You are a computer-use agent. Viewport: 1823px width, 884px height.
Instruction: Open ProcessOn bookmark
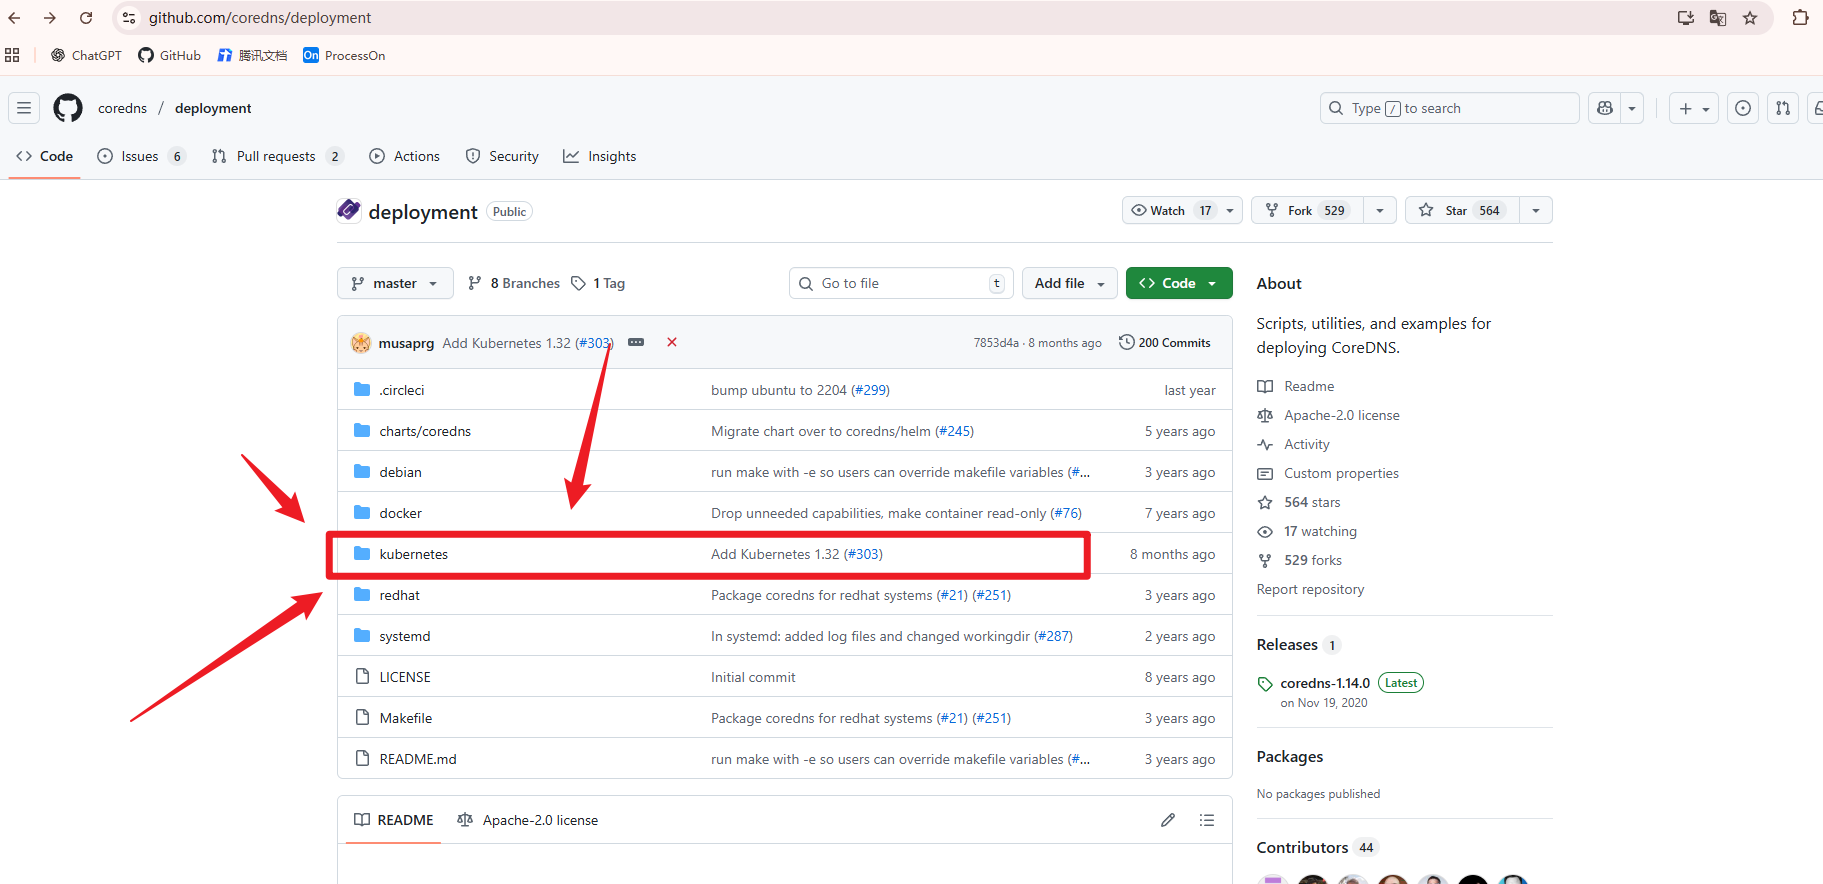click(344, 55)
